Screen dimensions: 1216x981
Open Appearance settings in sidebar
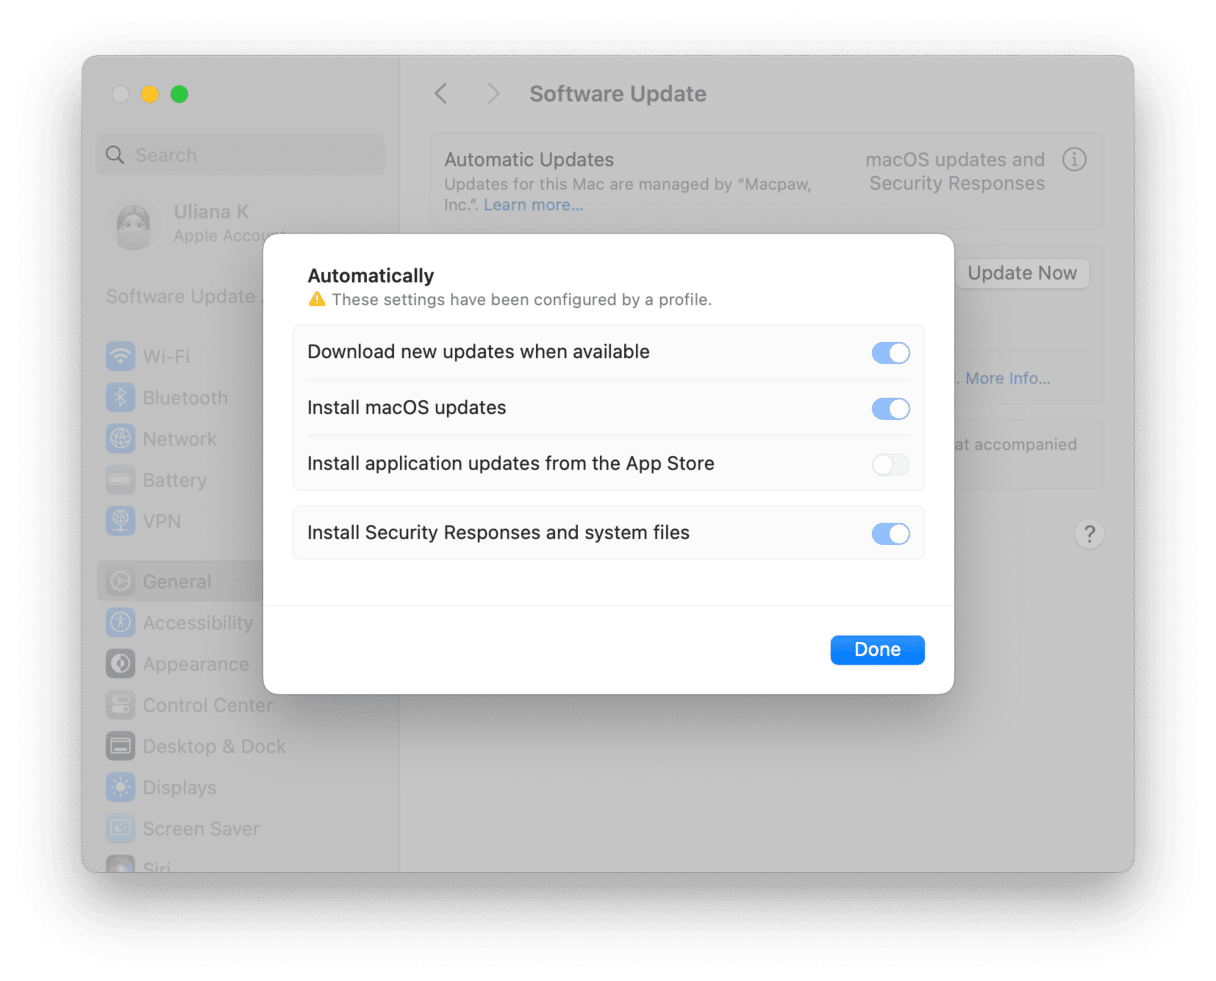click(x=178, y=664)
